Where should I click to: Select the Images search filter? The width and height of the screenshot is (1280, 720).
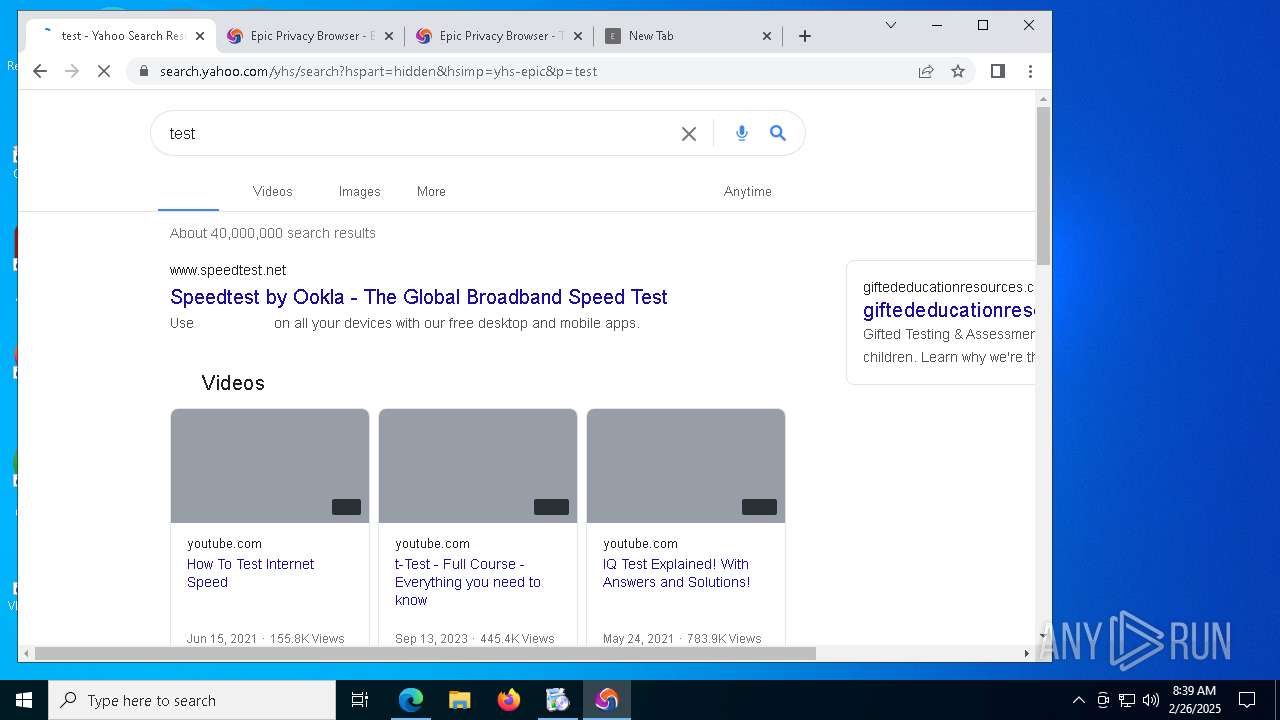(x=359, y=191)
